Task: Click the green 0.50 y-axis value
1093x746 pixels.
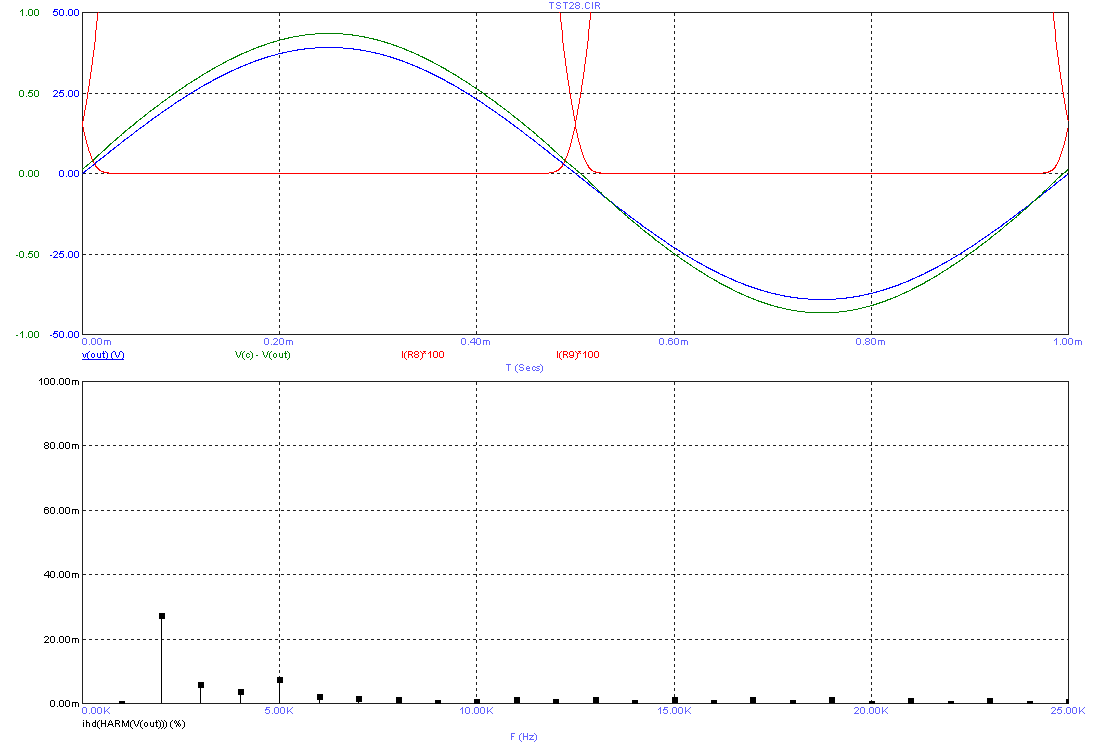Action: point(29,93)
